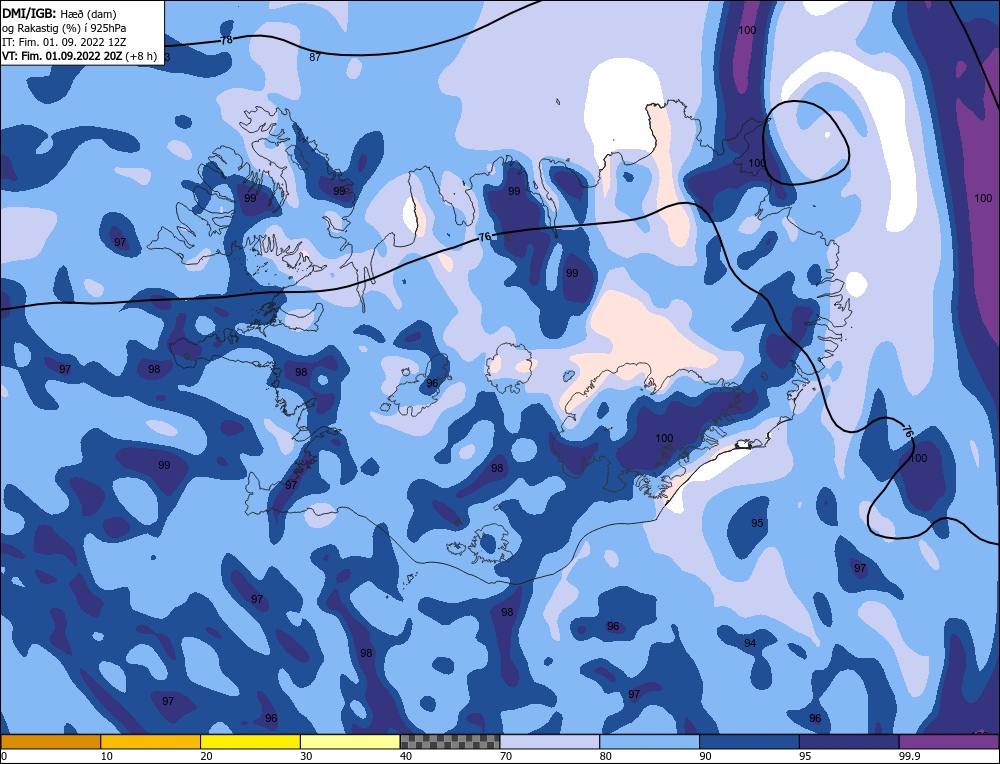
Task: Pick the light blue 80–90 legend swatch
Action: (x=650, y=741)
